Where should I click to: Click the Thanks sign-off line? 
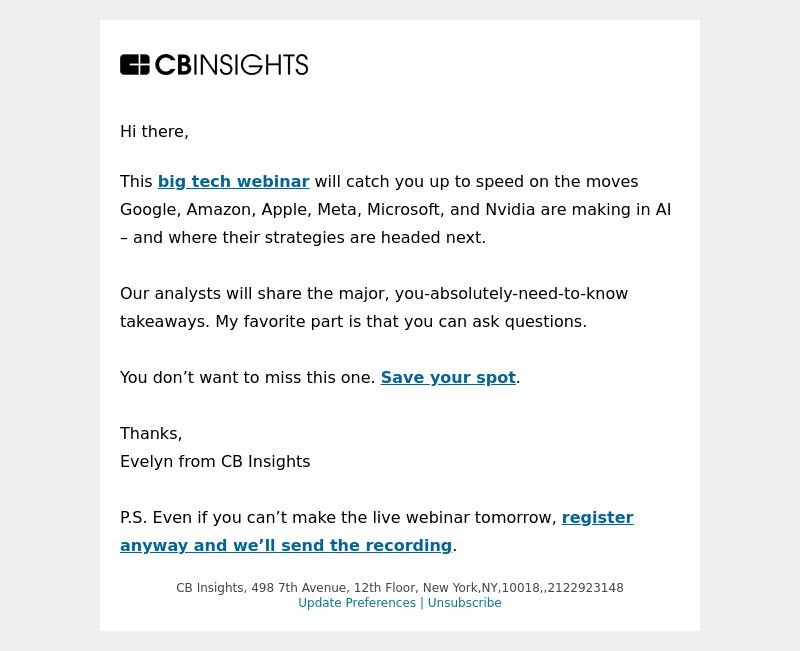pos(151,434)
